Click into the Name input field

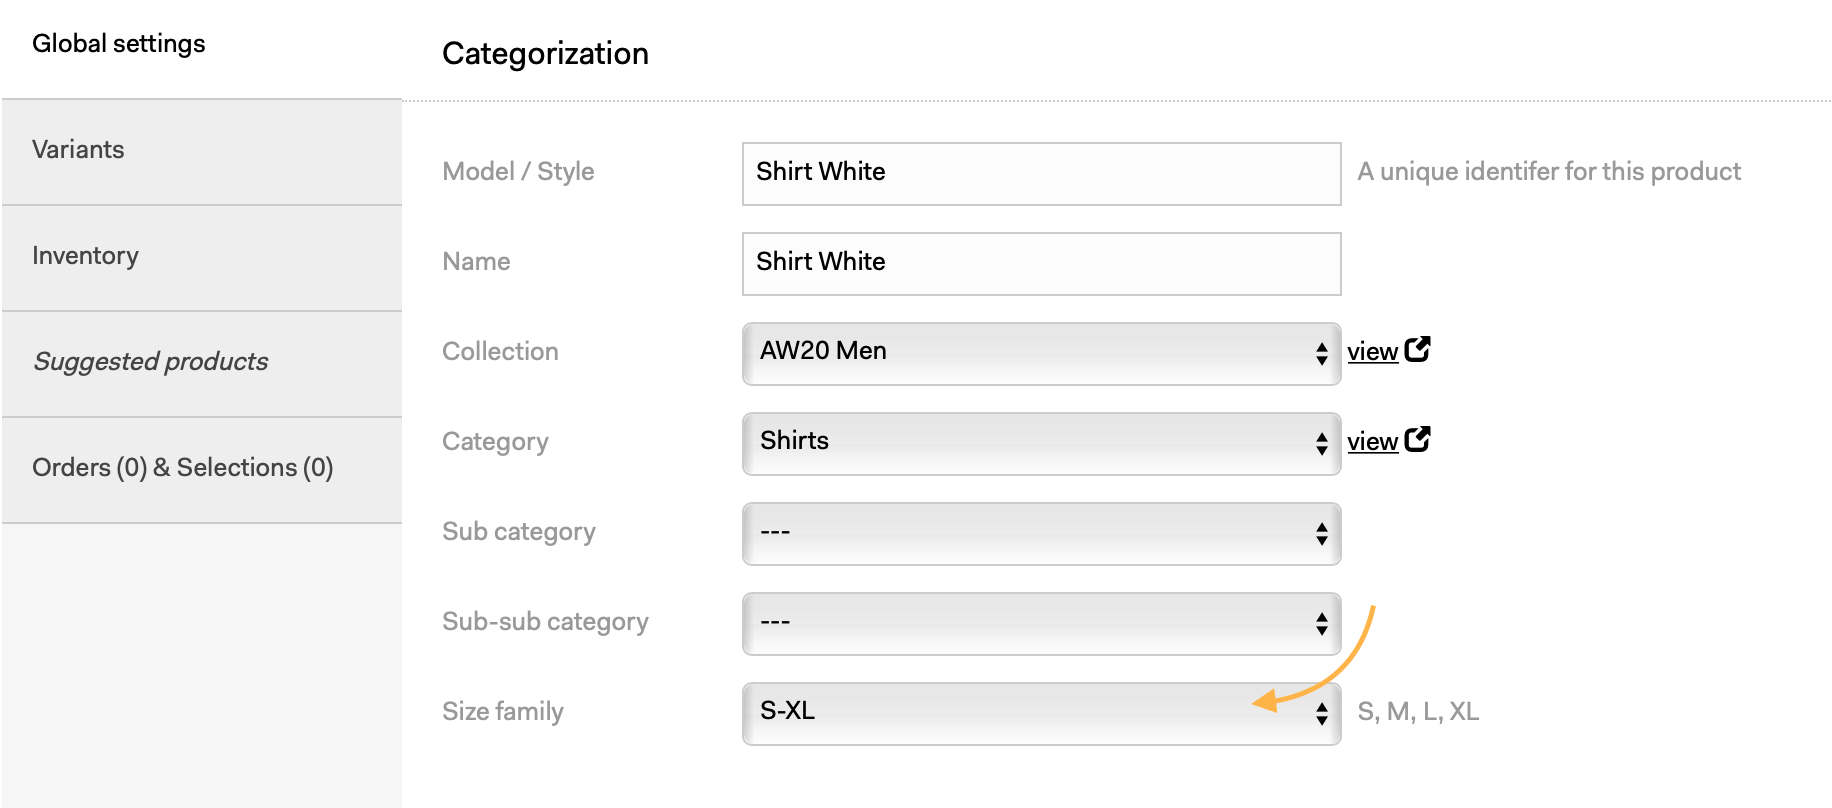click(x=1041, y=263)
